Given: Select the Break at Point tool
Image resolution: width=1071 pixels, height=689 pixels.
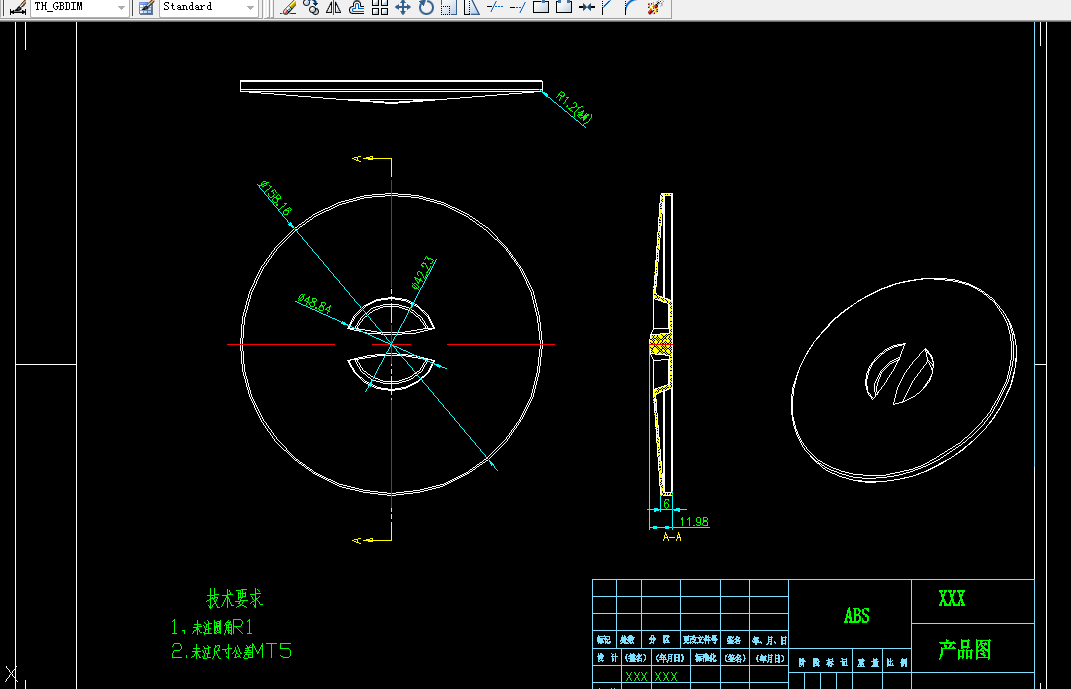Looking at the screenshot, I should (541, 8).
